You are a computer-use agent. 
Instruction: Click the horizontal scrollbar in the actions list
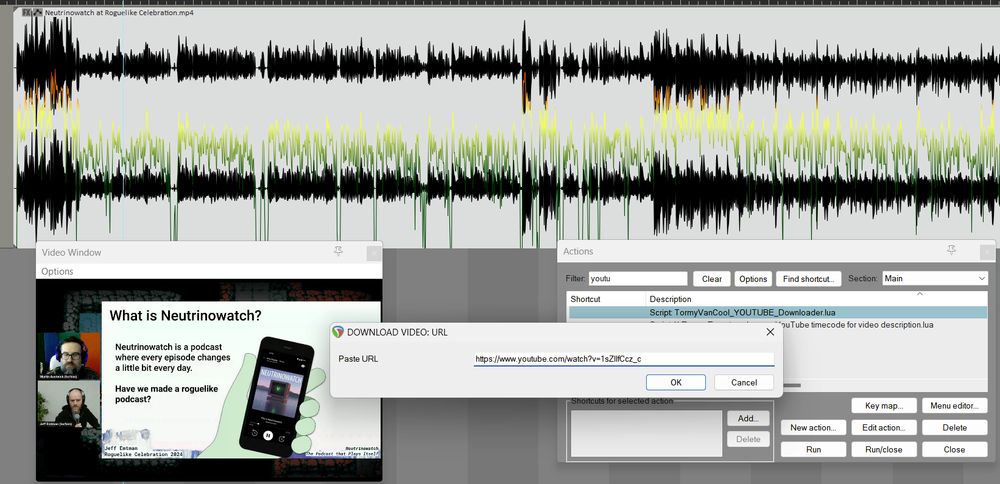pos(791,385)
